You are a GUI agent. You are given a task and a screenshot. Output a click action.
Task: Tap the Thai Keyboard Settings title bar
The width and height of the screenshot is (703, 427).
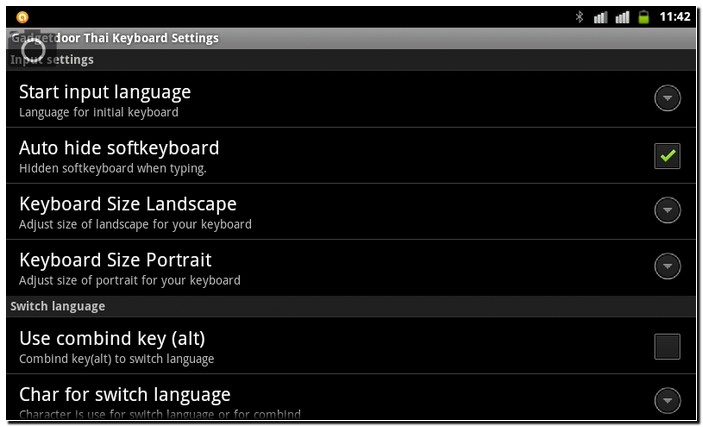point(351,38)
